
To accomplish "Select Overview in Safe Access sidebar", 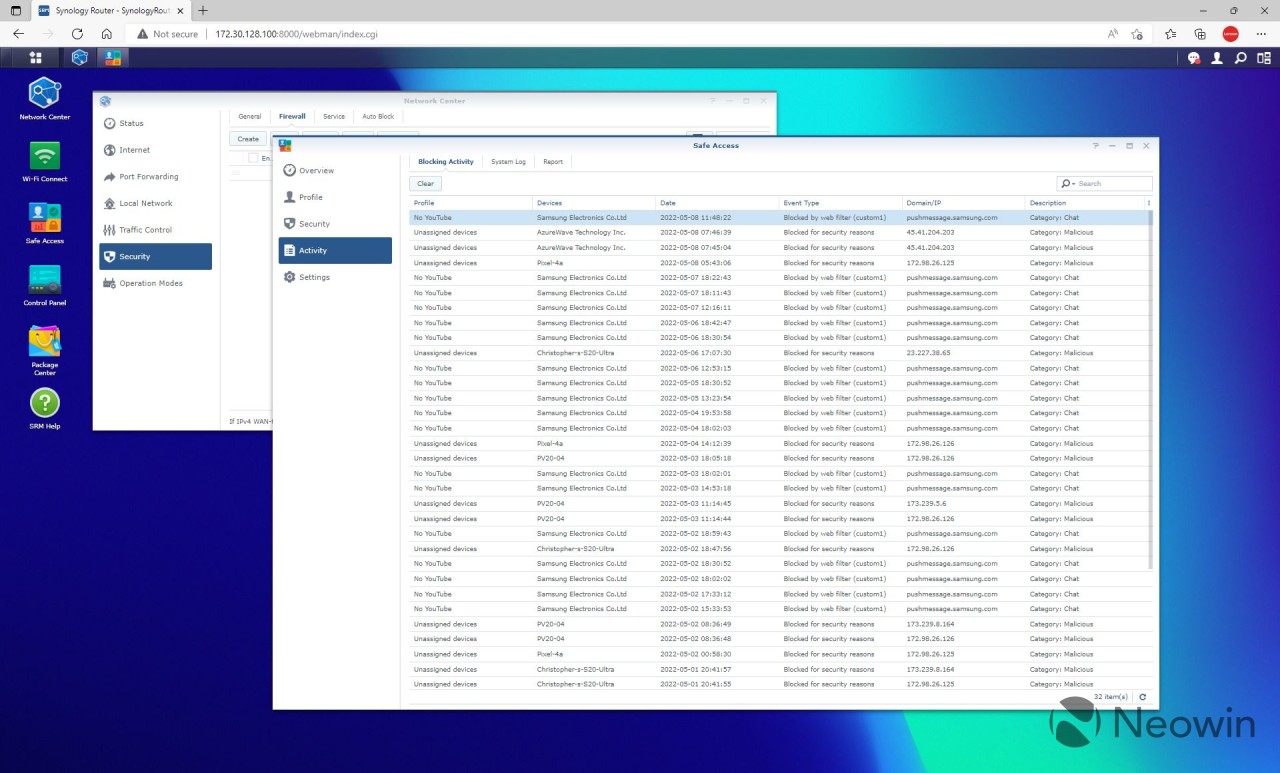I will [x=335, y=171].
